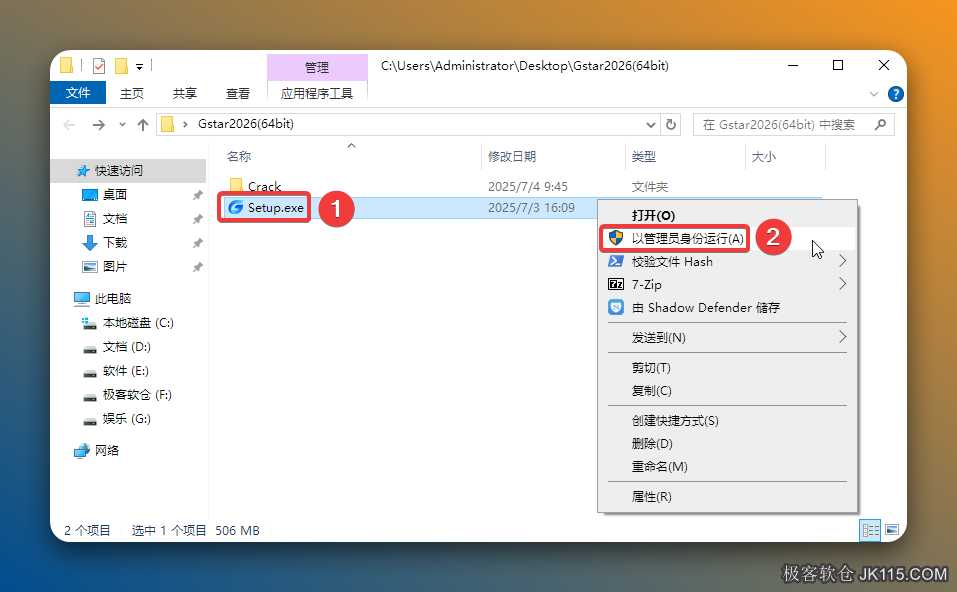Click the pin icon beside 桌面
Screen dimensions: 957x592
pos(197,195)
